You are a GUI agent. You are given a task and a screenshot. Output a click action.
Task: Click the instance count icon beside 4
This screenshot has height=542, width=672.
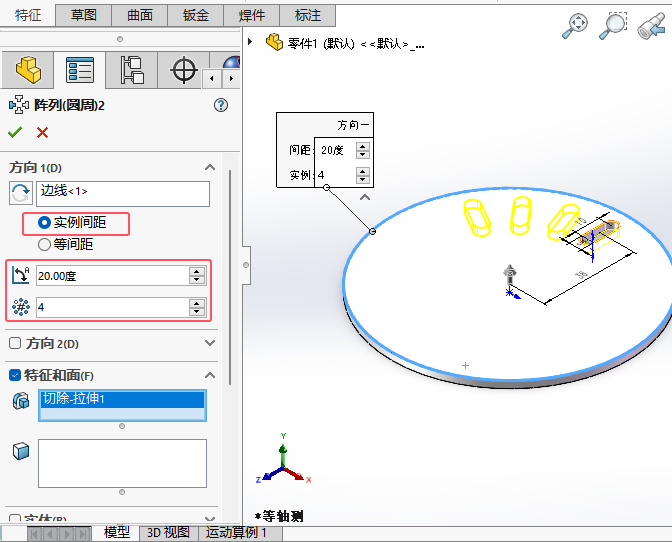click(21, 307)
